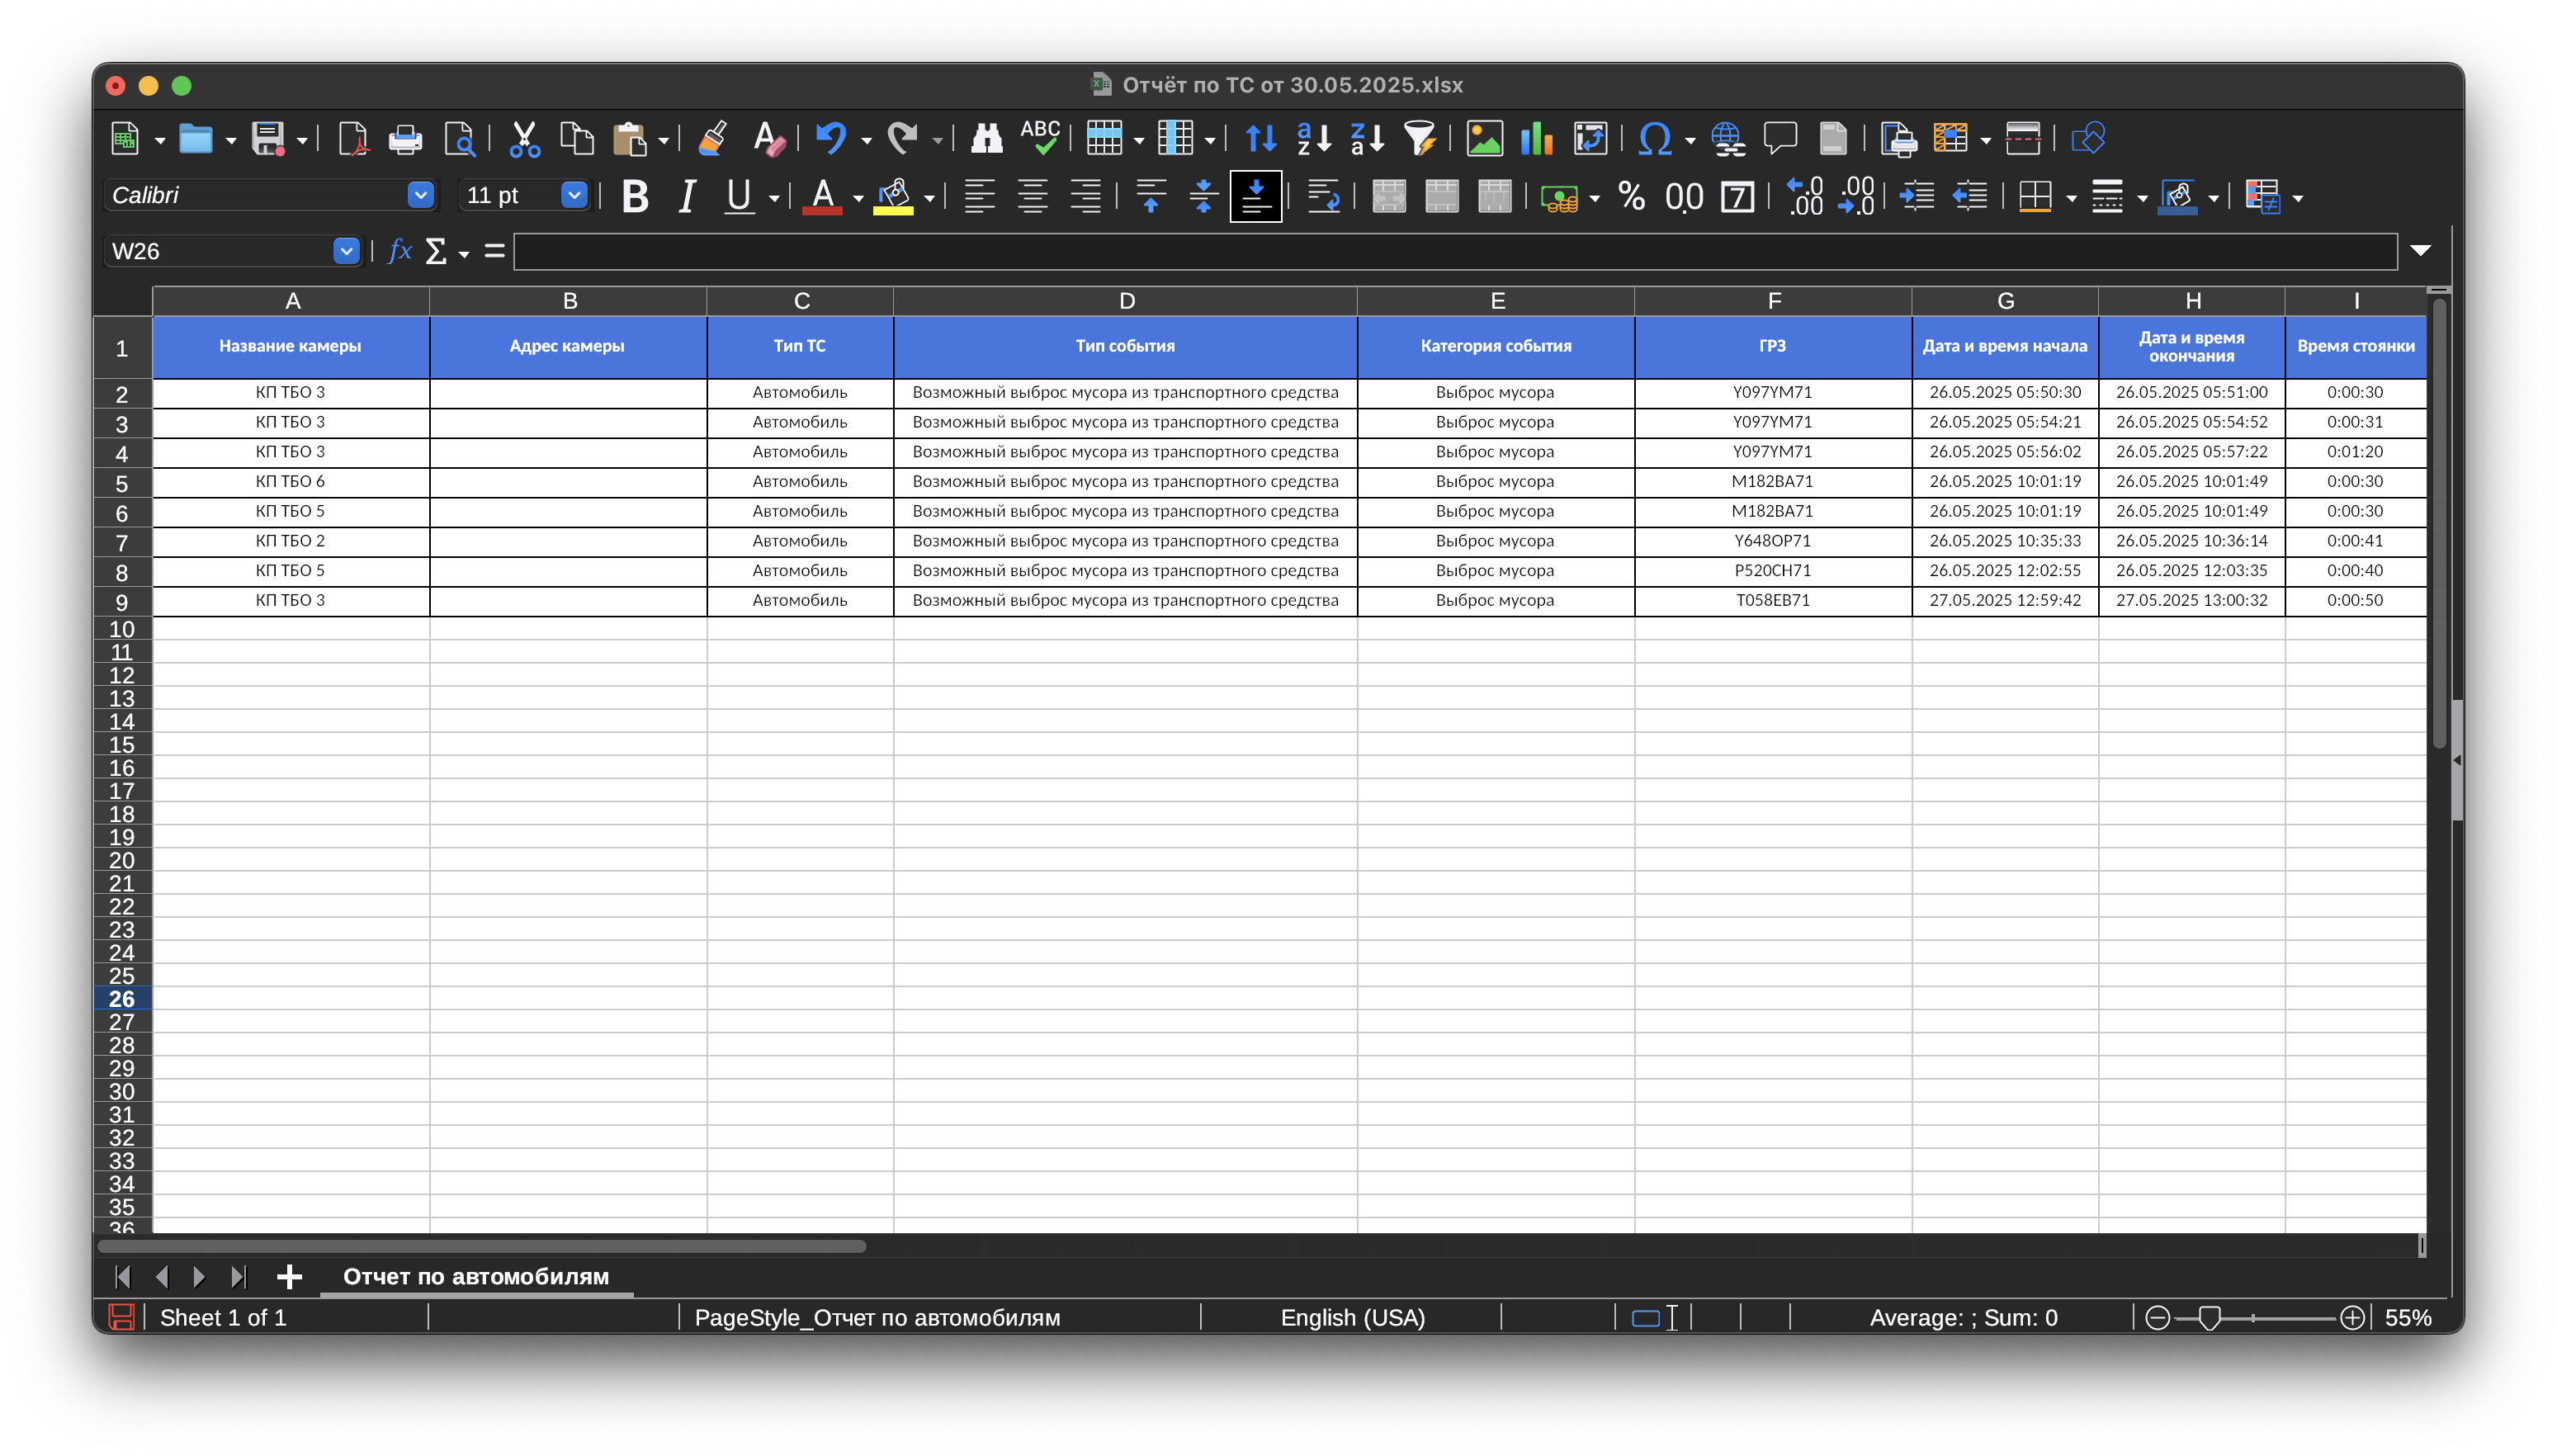Expand the Name Box cell reference dropdown
Screen dimensions: 2557x1456
tap(346, 251)
